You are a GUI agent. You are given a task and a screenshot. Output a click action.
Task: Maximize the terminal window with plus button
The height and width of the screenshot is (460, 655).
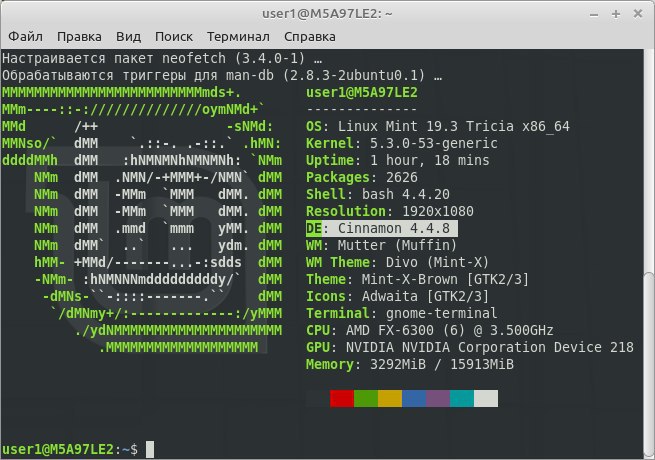616,14
